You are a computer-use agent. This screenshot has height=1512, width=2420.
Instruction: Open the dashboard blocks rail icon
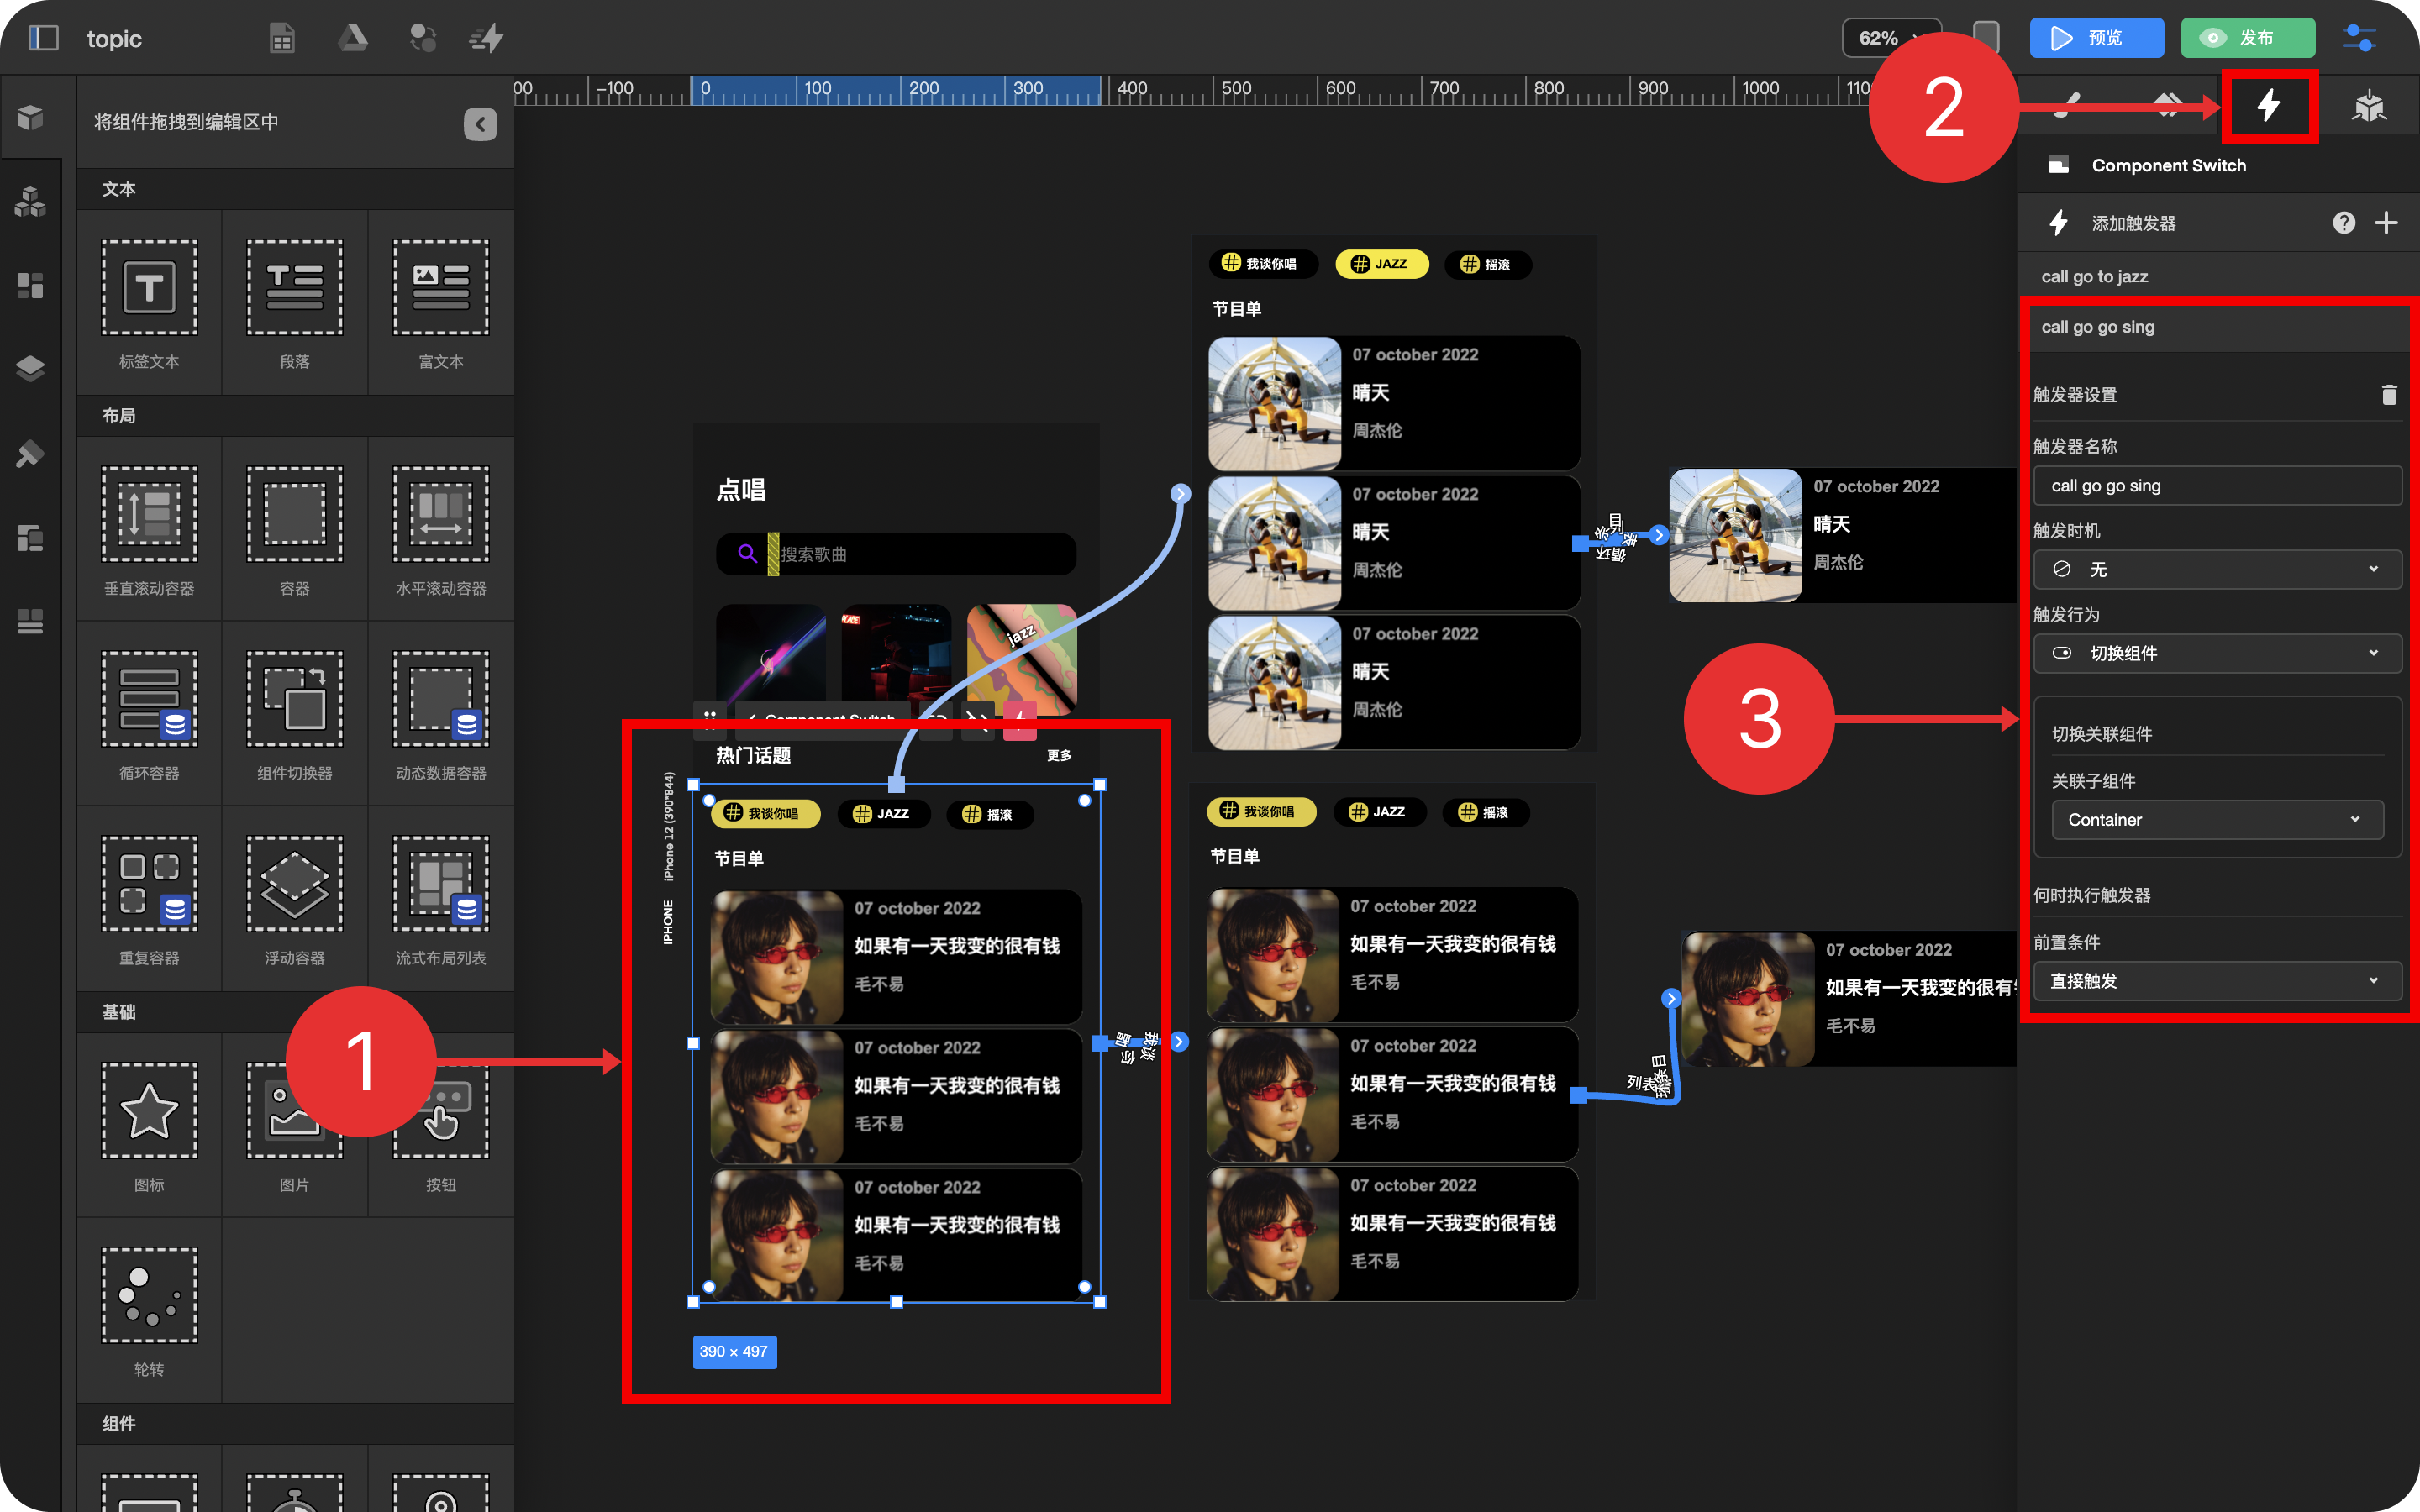coord(30,286)
